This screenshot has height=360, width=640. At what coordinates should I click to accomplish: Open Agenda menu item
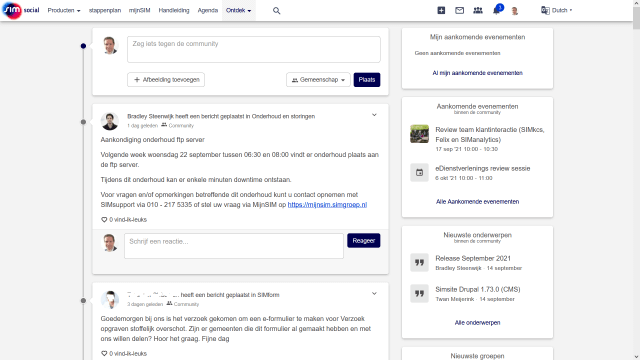pyautogui.click(x=208, y=11)
